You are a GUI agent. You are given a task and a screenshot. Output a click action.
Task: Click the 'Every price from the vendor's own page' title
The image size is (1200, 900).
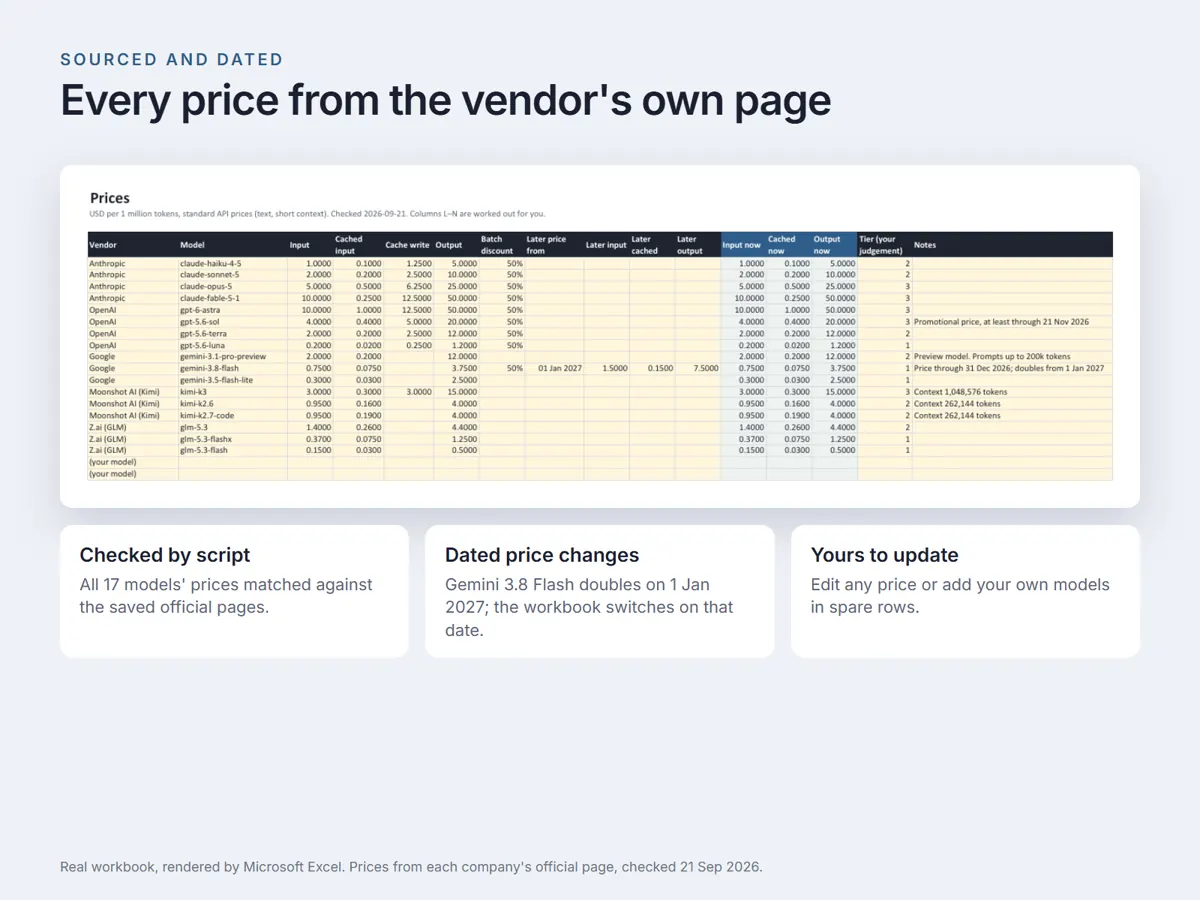click(x=446, y=101)
